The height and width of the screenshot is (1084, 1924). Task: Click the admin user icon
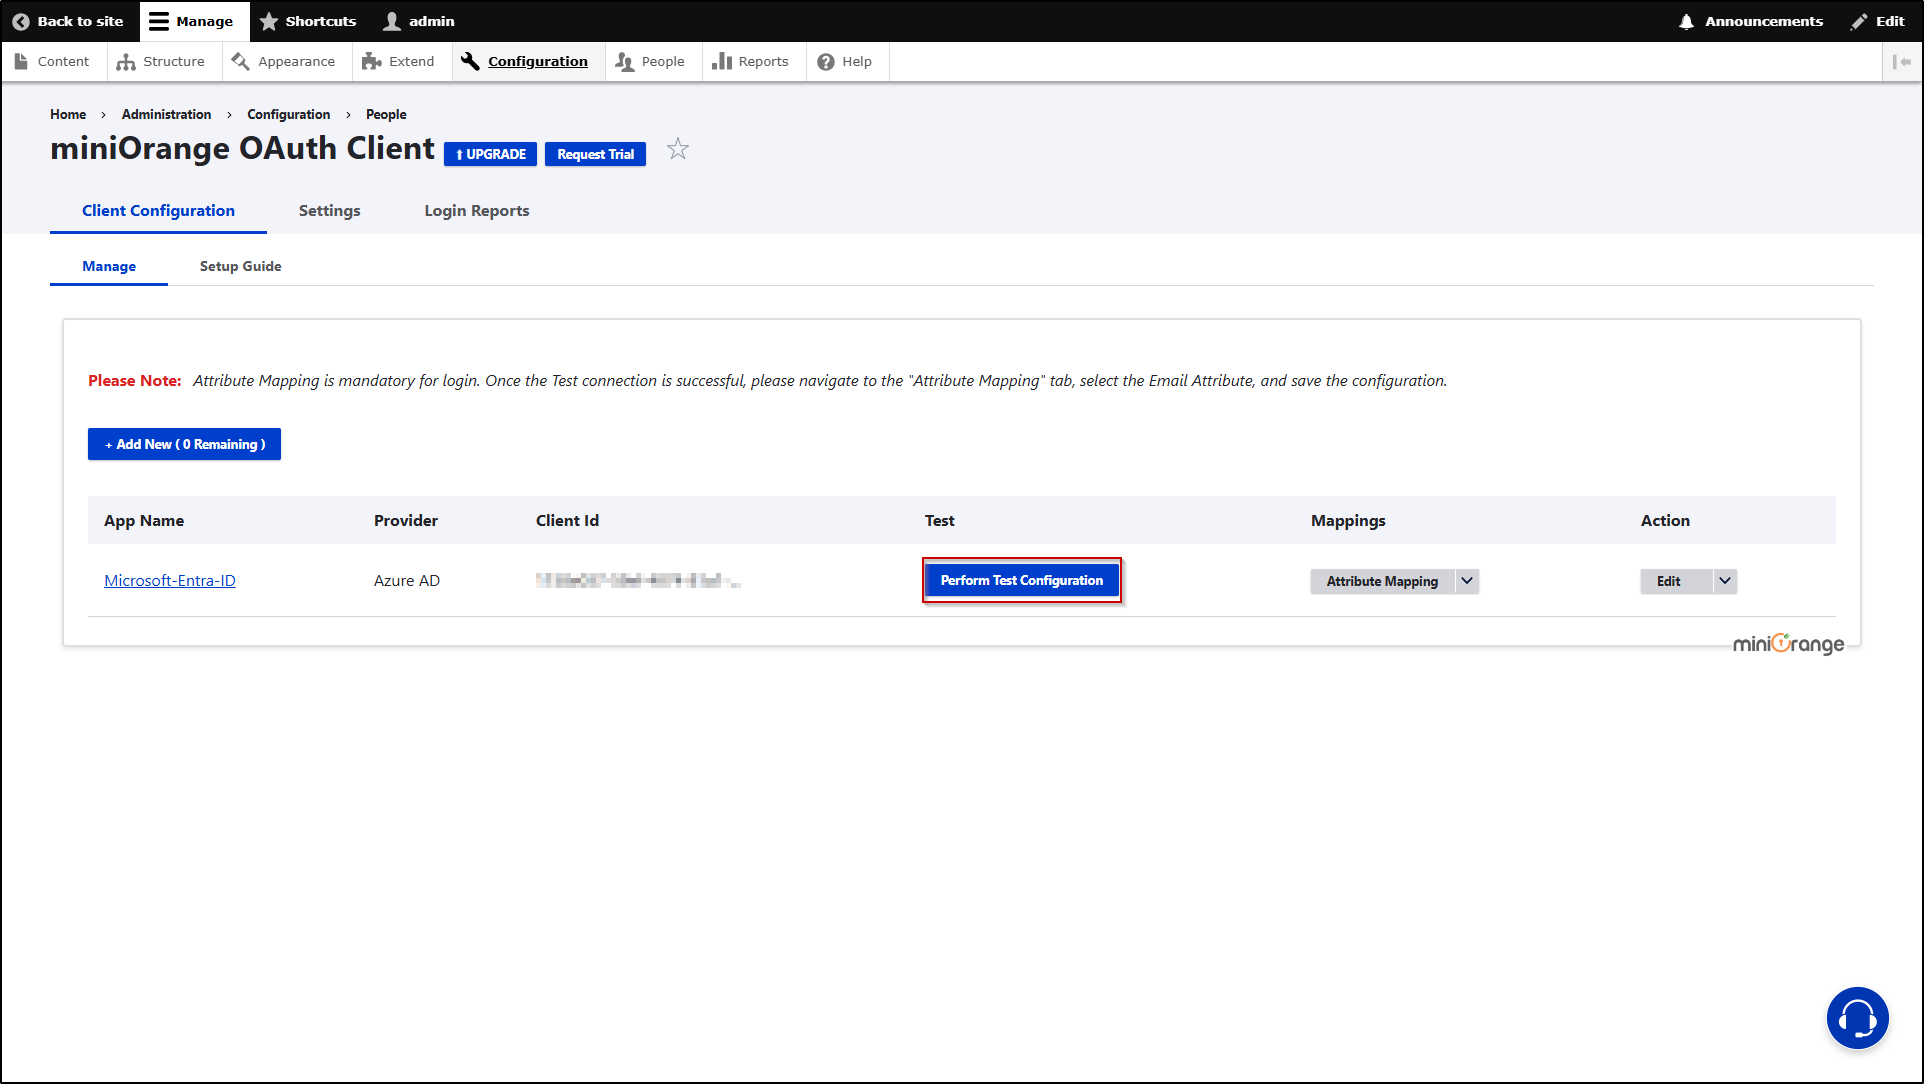[x=390, y=20]
